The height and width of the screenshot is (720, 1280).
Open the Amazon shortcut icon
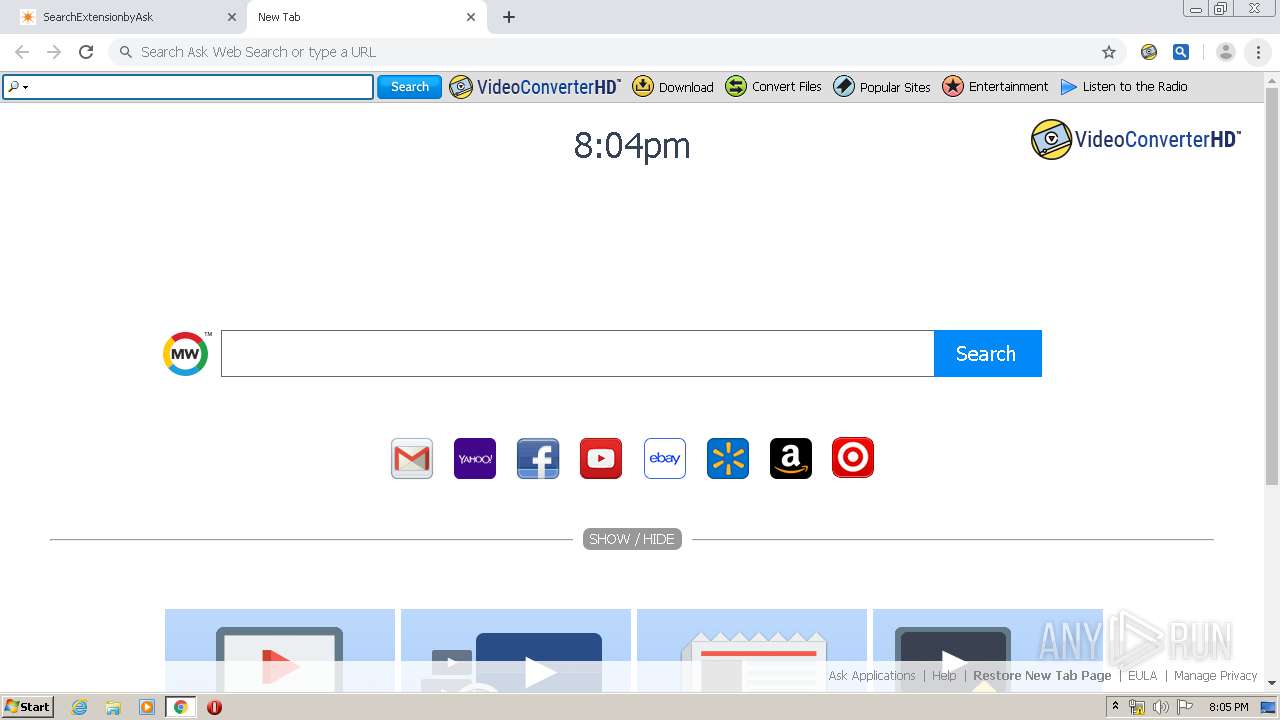pos(791,458)
